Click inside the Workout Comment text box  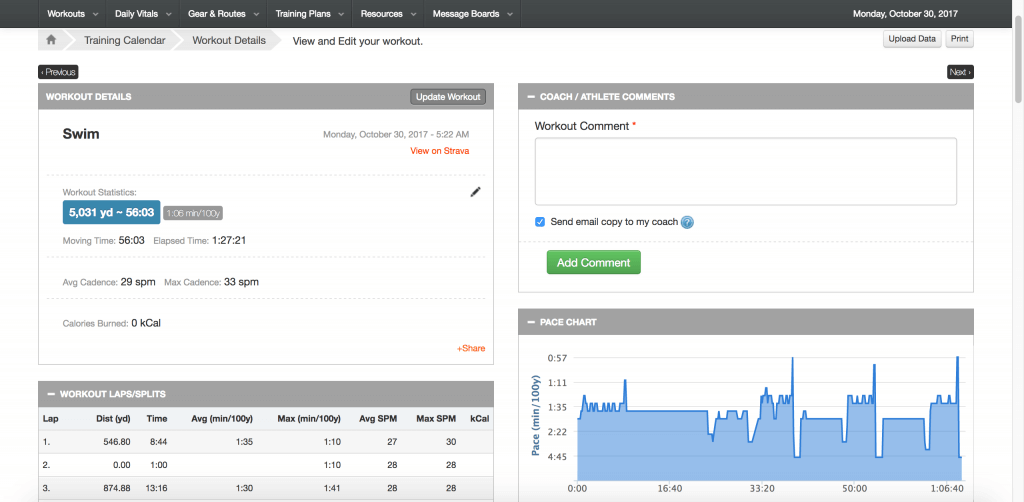click(745, 171)
